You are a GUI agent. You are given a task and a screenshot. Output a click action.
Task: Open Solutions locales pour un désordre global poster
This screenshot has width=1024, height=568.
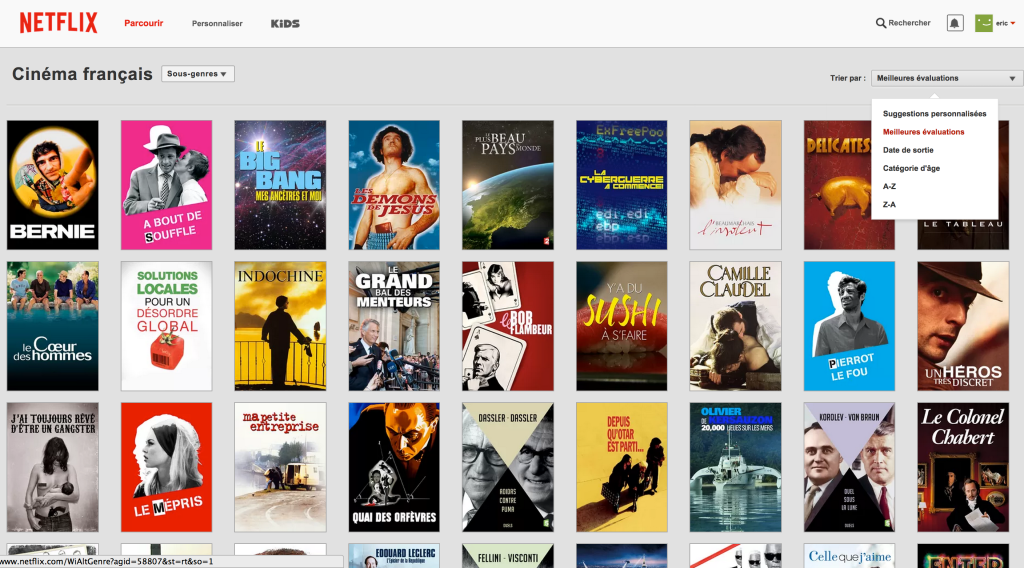pyautogui.click(x=167, y=326)
